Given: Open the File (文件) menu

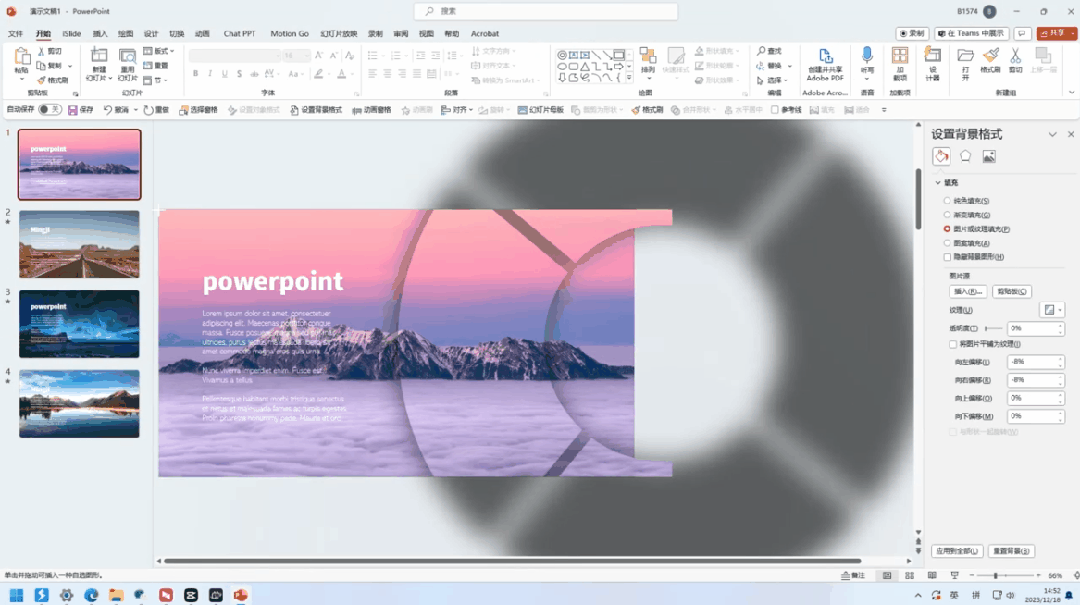Looking at the screenshot, I should point(15,34).
